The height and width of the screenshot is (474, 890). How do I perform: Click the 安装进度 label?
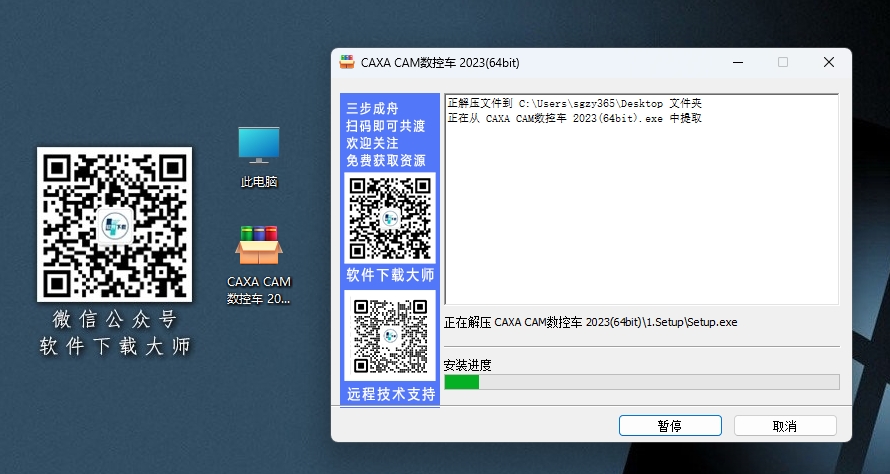[x=467, y=365]
